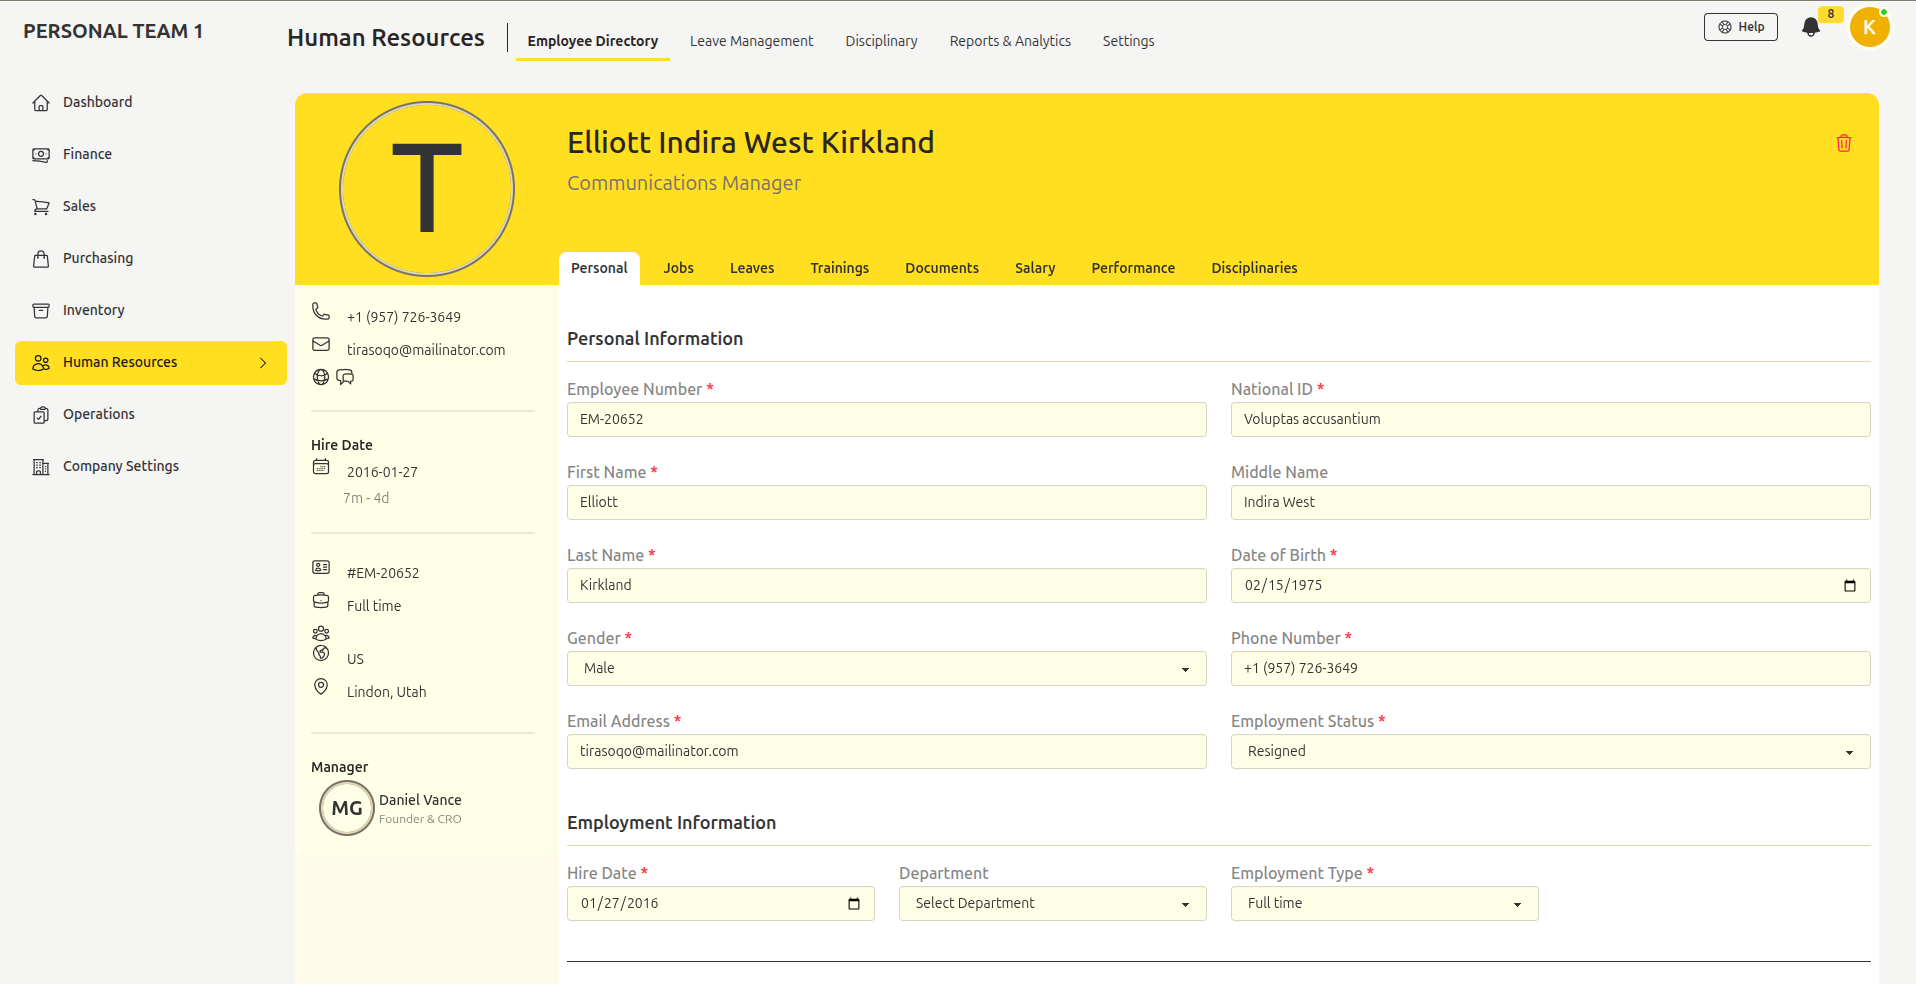Open Hire Date calendar picker icon

[x=853, y=904]
